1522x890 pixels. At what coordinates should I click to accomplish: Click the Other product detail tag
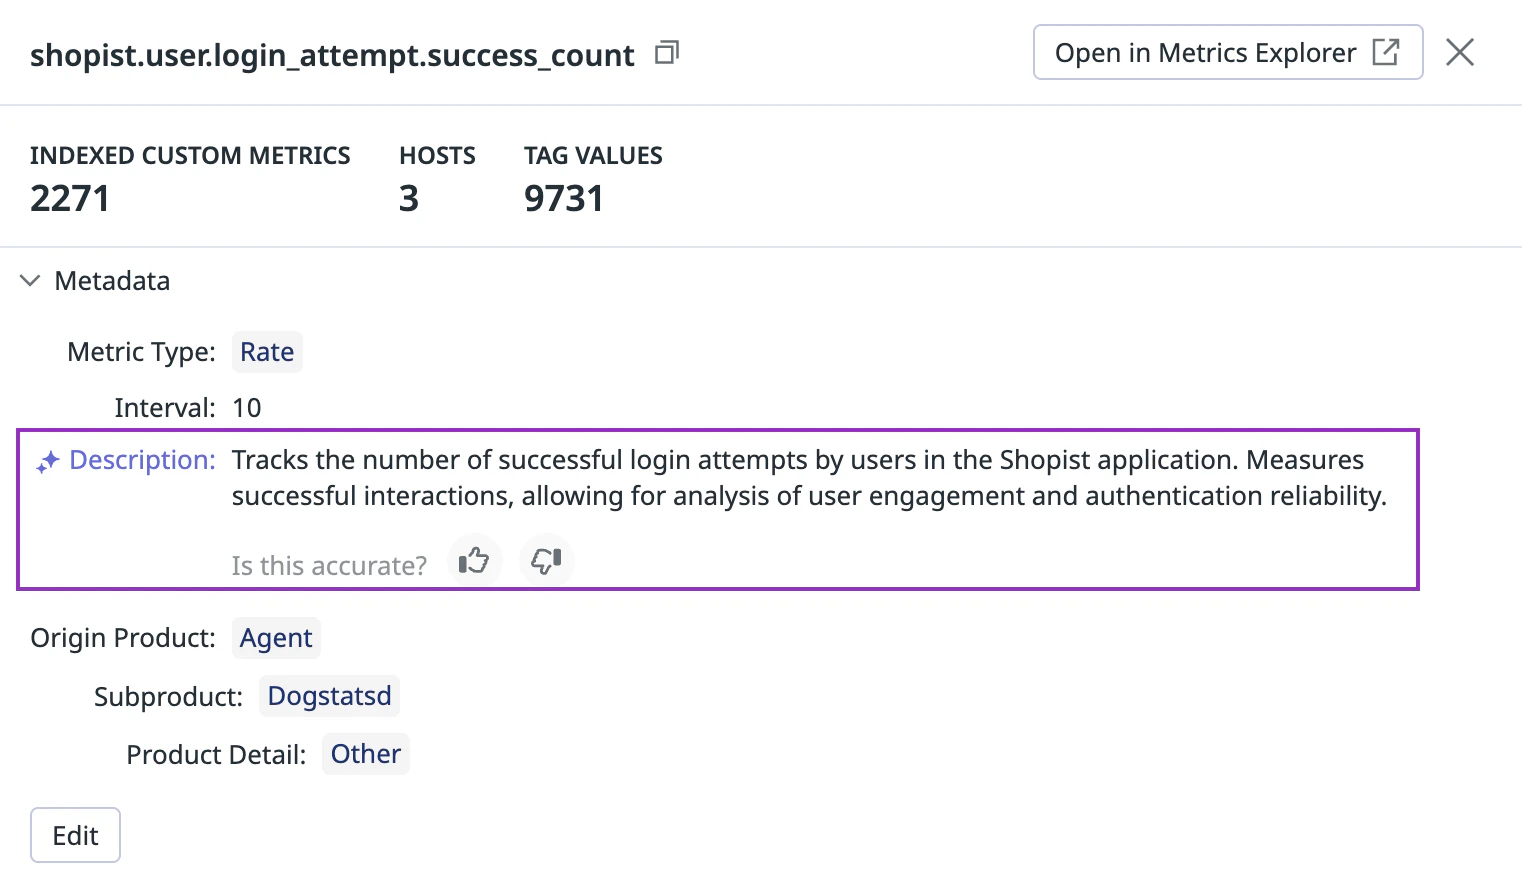pyautogui.click(x=365, y=754)
